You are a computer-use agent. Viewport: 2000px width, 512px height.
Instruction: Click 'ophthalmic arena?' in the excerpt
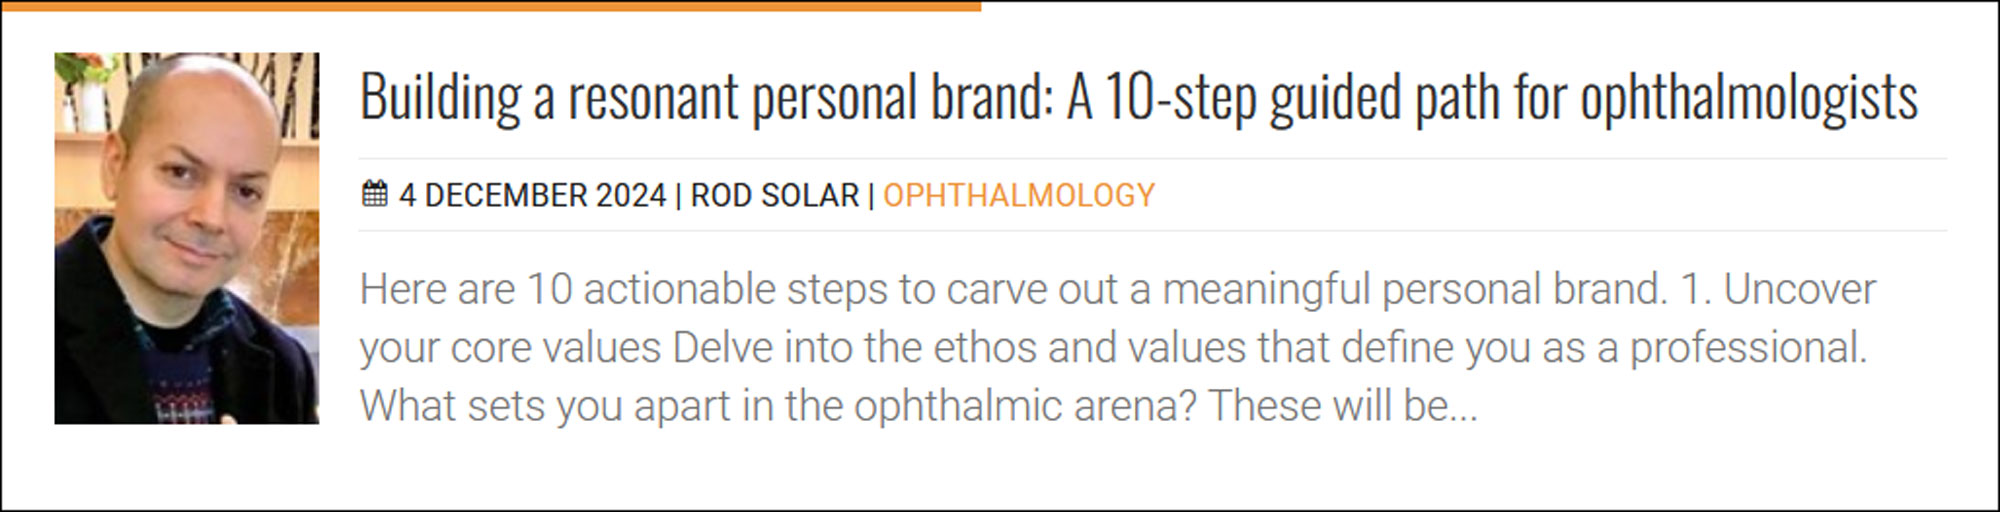(1025, 406)
